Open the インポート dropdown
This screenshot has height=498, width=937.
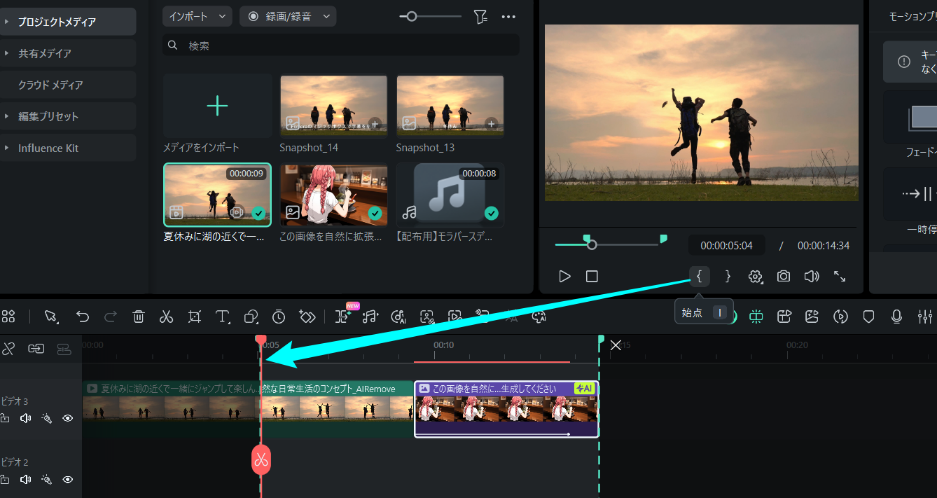coord(197,16)
